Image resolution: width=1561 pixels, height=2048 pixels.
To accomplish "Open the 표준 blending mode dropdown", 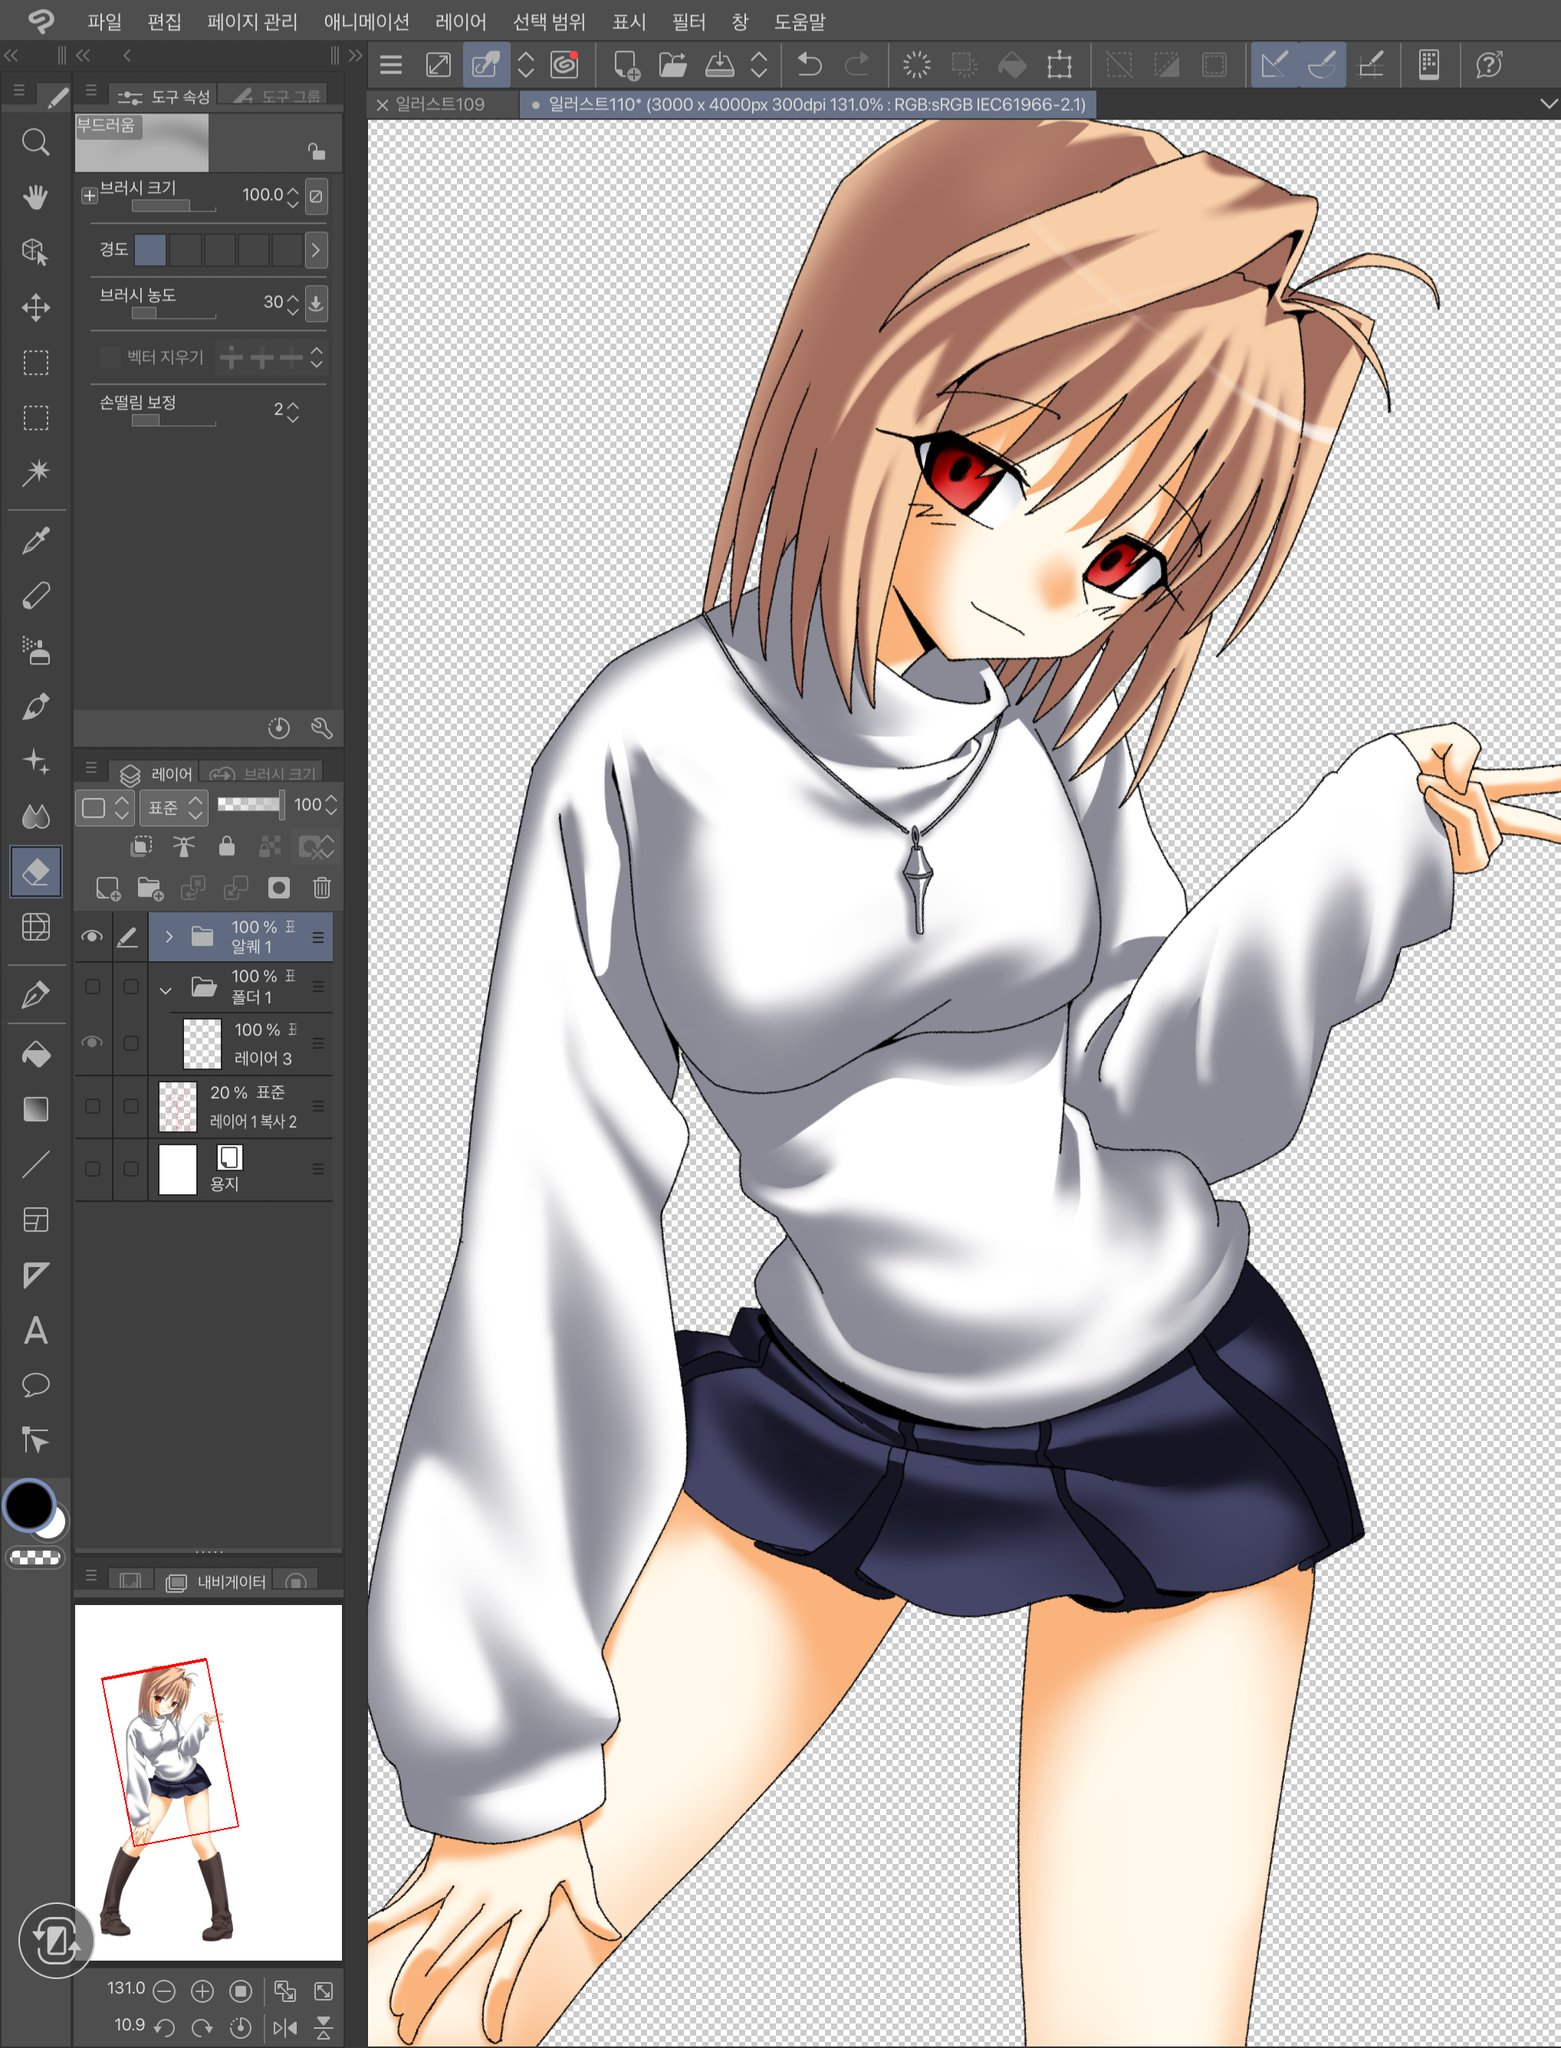I will (173, 807).
